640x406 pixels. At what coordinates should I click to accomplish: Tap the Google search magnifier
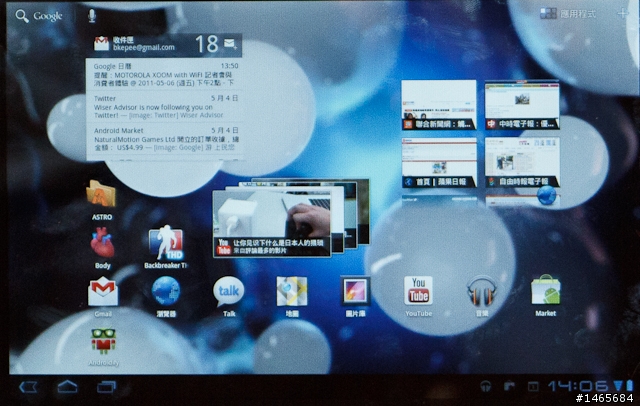click(22, 16)
